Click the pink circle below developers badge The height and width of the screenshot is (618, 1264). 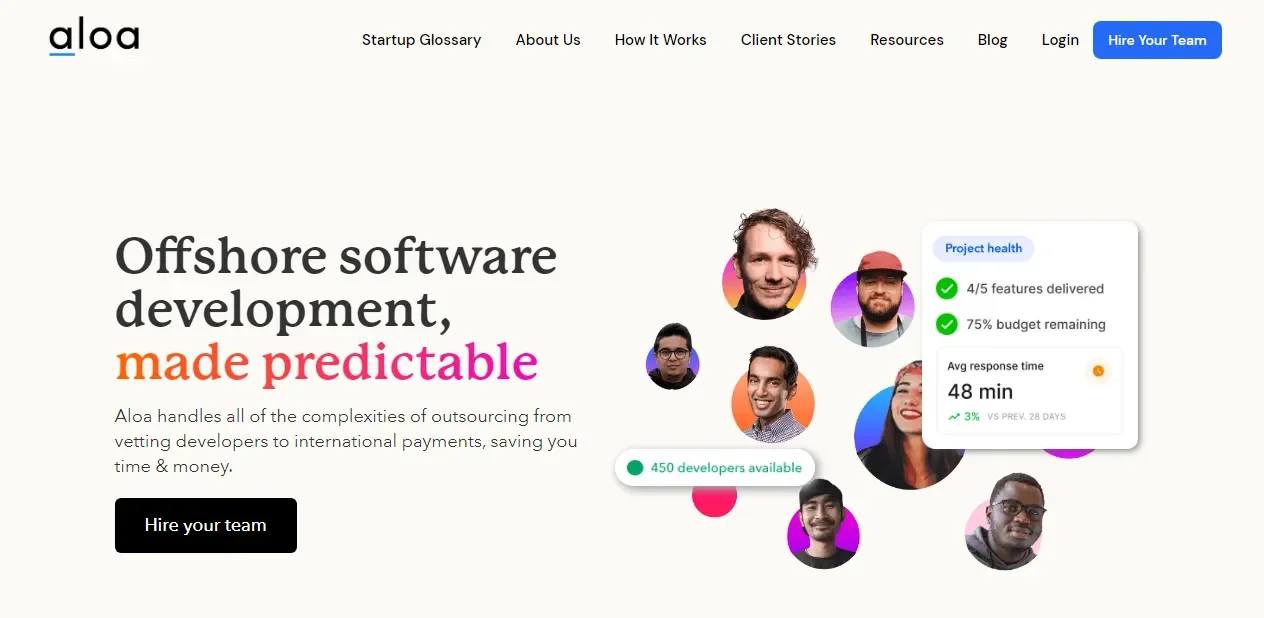coord(714,496)
